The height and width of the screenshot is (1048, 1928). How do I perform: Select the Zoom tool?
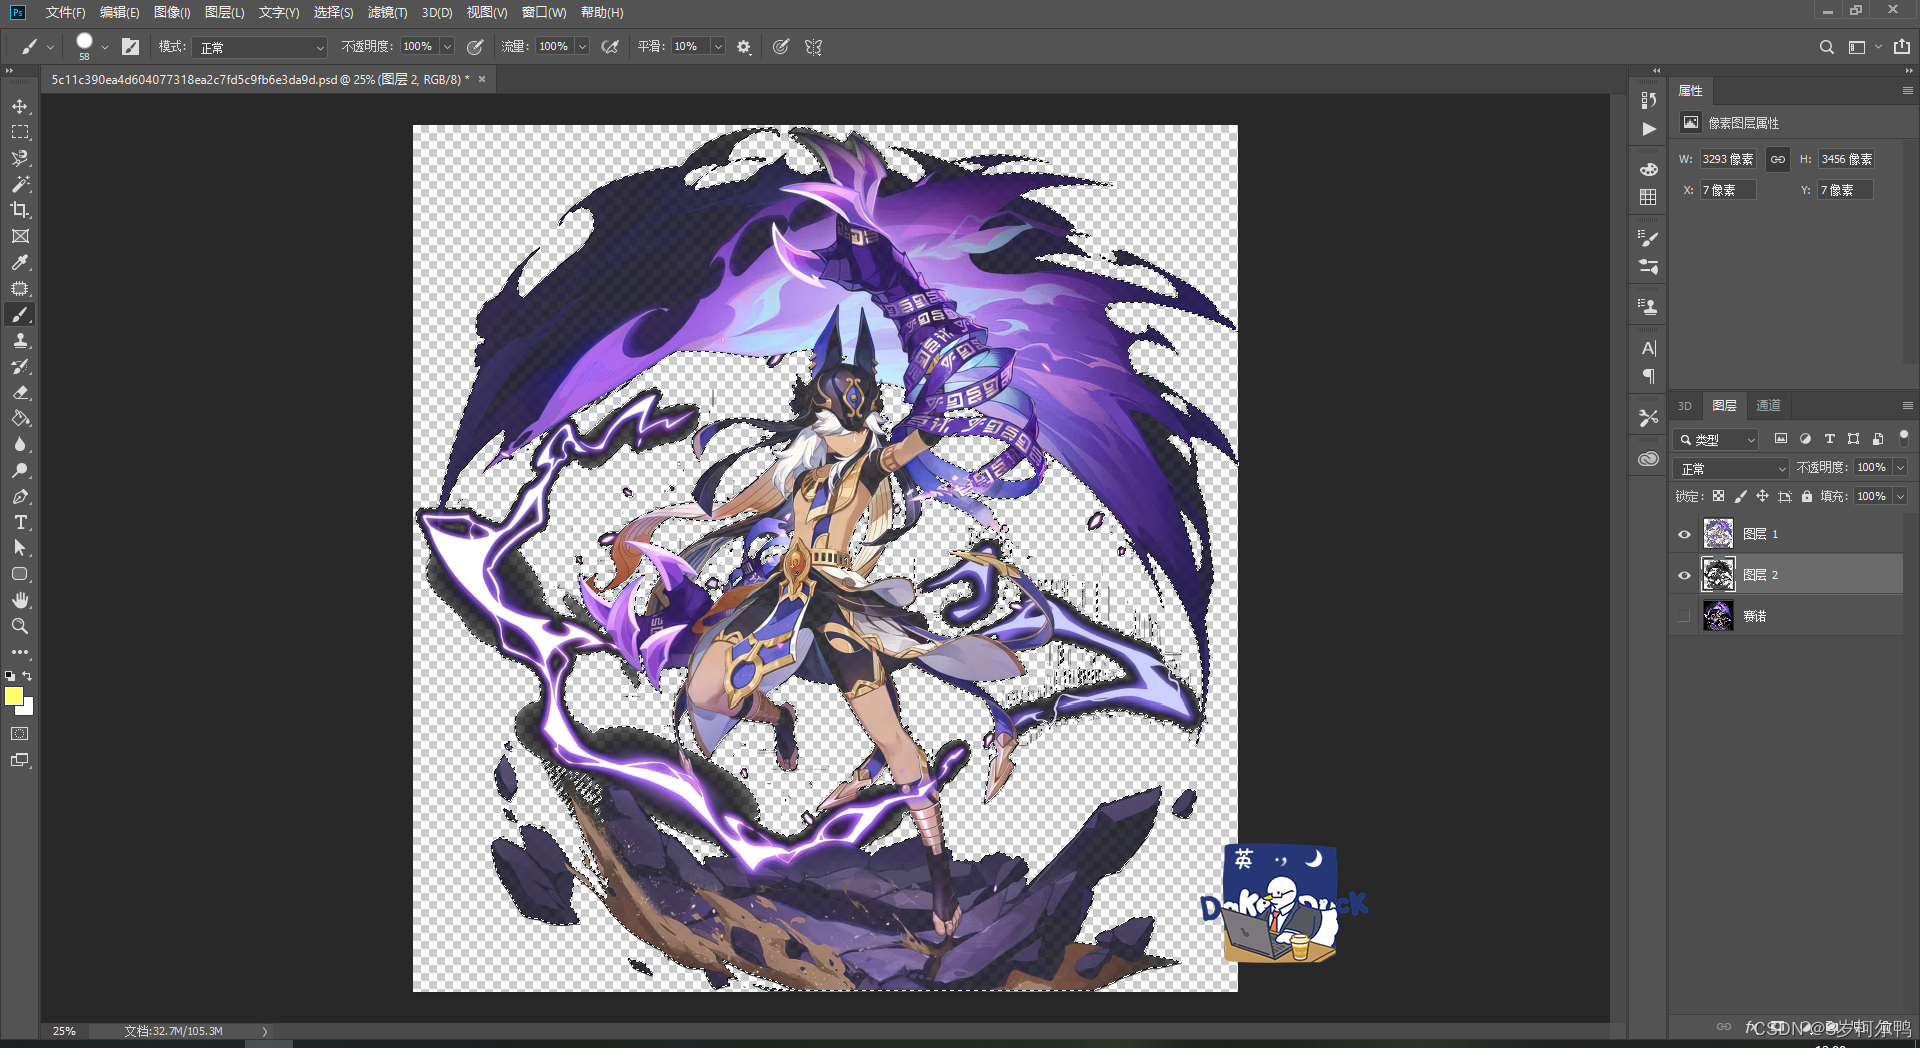point(20,626)
